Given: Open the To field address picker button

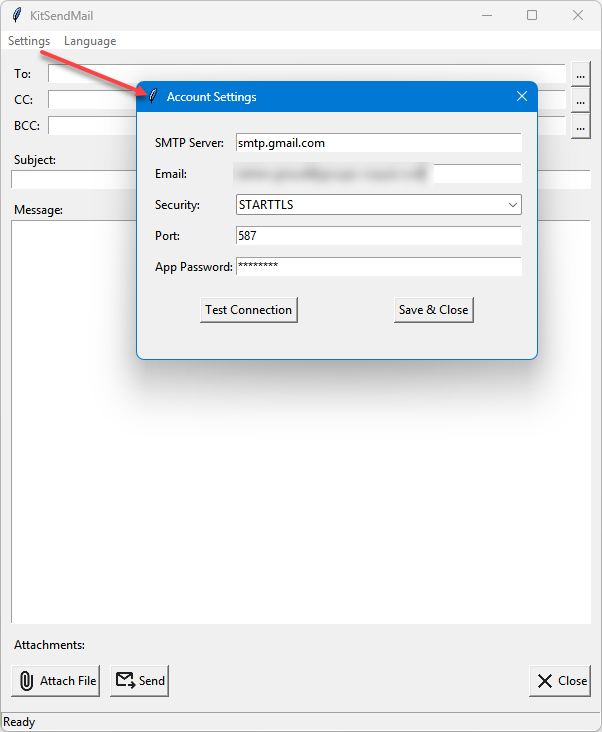Looking at the screenshot, I should click(x=580, y=74).
